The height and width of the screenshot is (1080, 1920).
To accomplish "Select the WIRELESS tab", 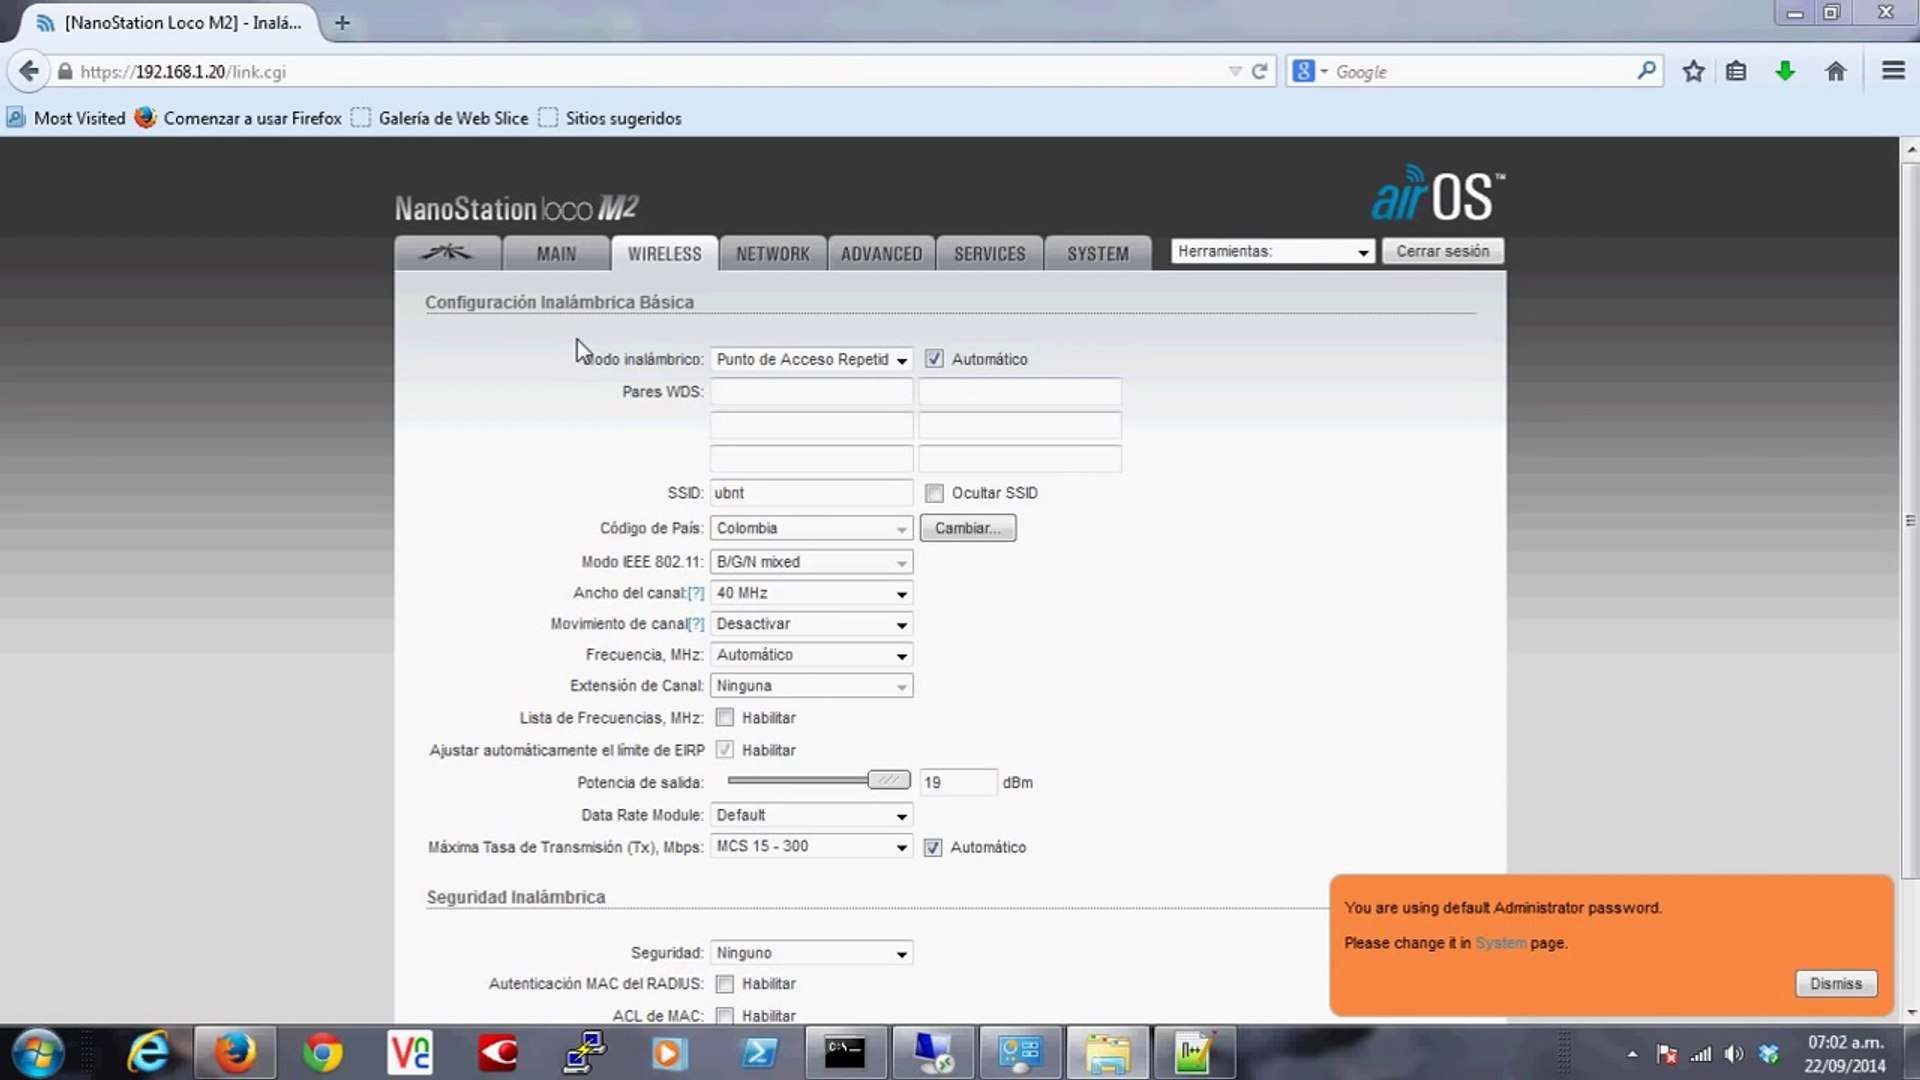I will (x=664, y=253).
